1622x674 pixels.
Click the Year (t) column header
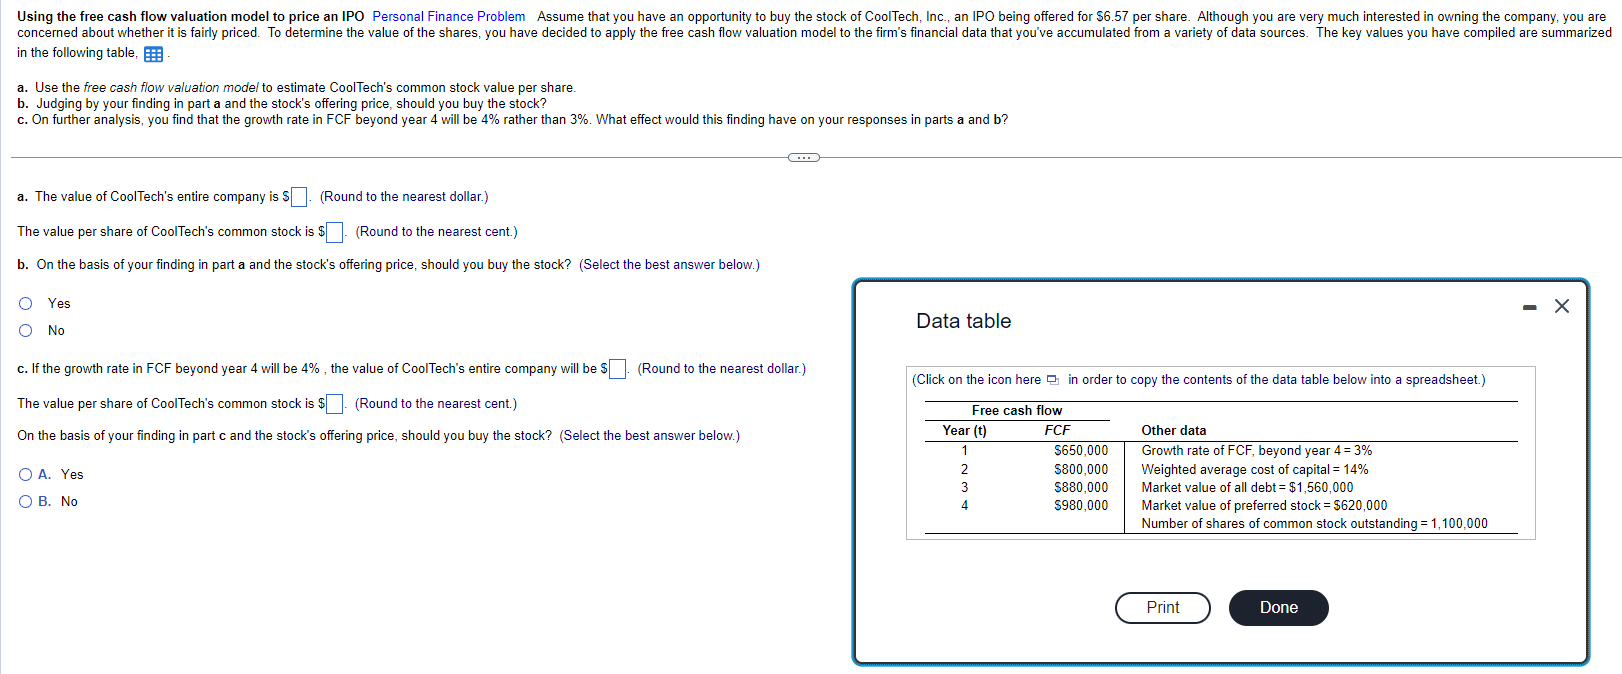pos(964,430)
